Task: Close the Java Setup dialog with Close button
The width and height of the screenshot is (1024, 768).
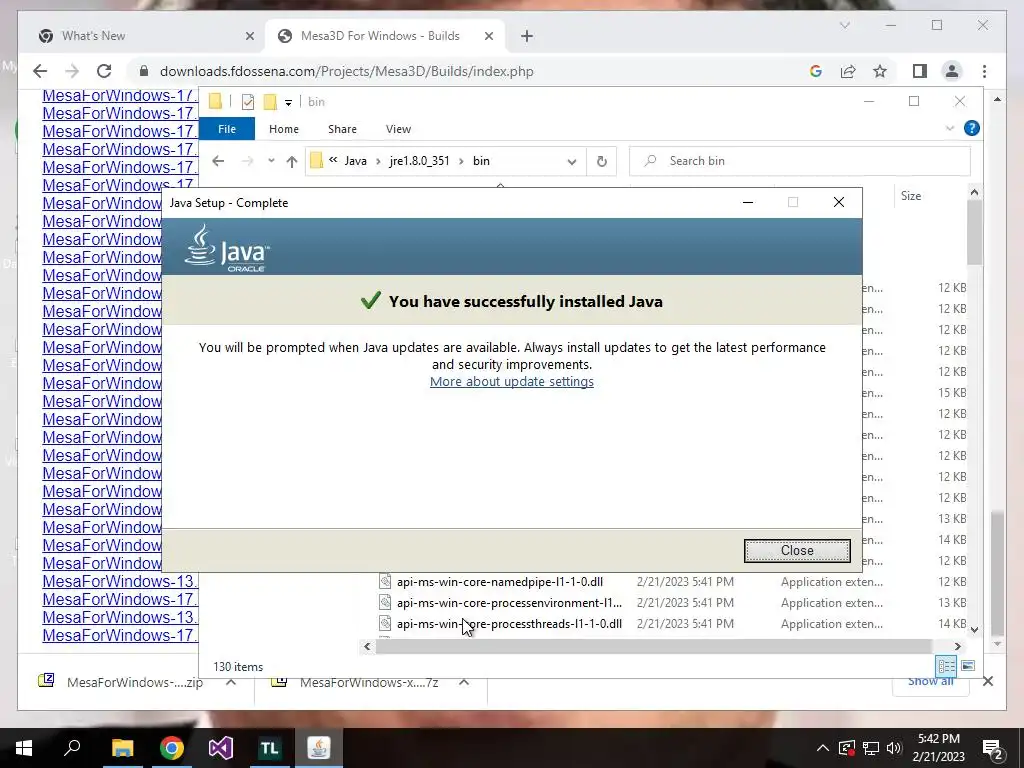Action: click(x=797, y=551)
